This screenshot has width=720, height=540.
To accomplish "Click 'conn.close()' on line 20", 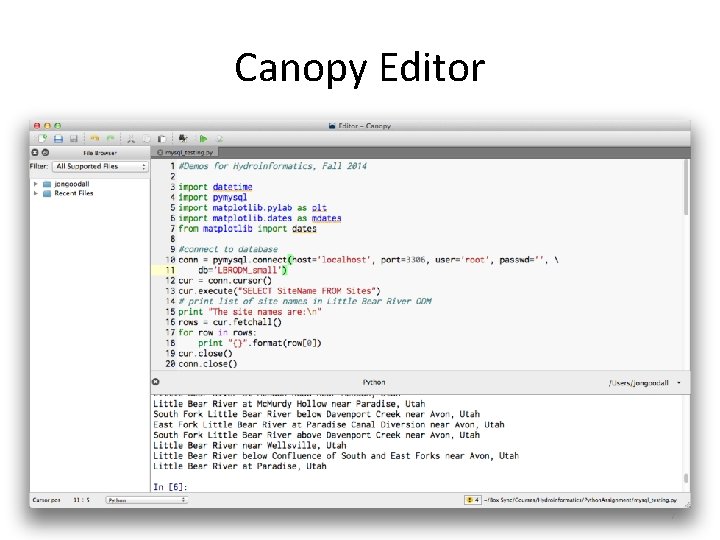I will tap(208, 364).
